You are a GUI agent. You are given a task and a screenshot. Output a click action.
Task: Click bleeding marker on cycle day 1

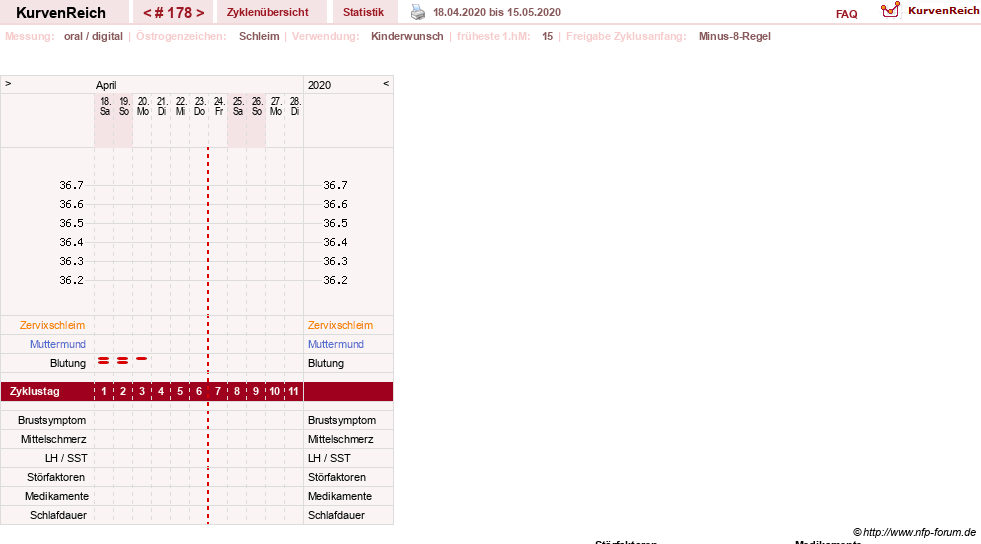click(104, 361)
